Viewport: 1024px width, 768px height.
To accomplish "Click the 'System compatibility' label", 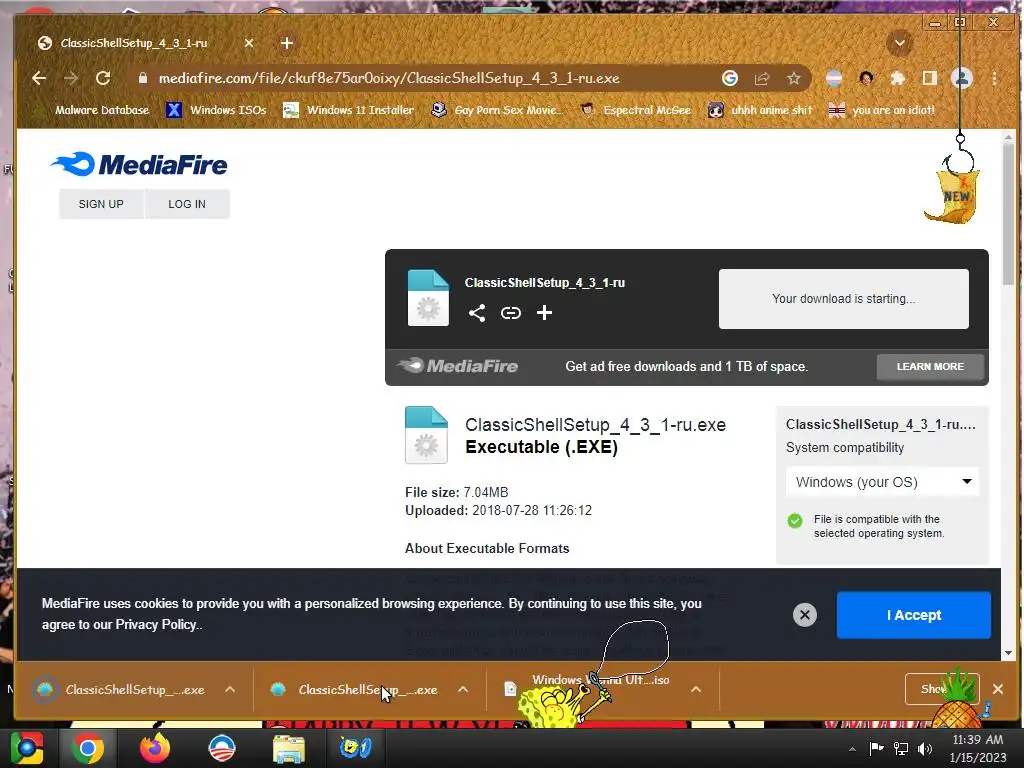I will [845, 447].
